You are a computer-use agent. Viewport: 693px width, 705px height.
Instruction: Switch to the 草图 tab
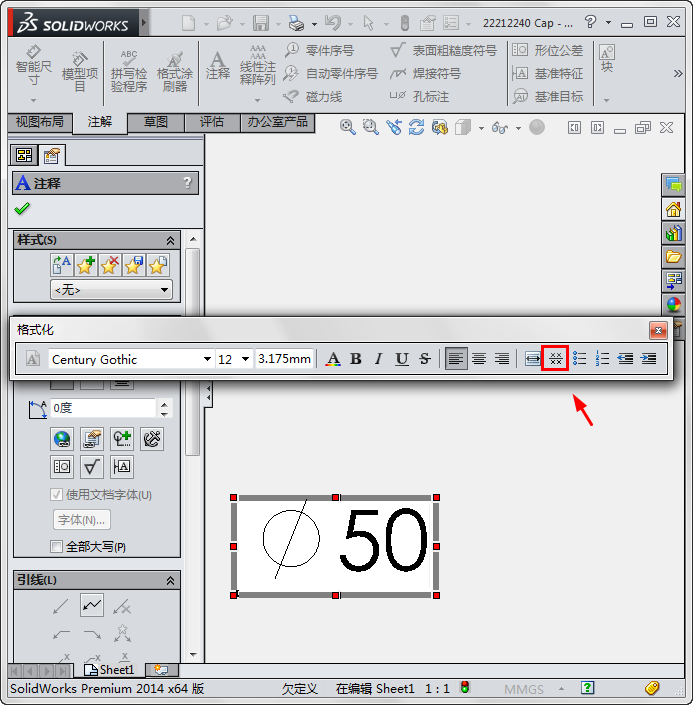(156, 122)
